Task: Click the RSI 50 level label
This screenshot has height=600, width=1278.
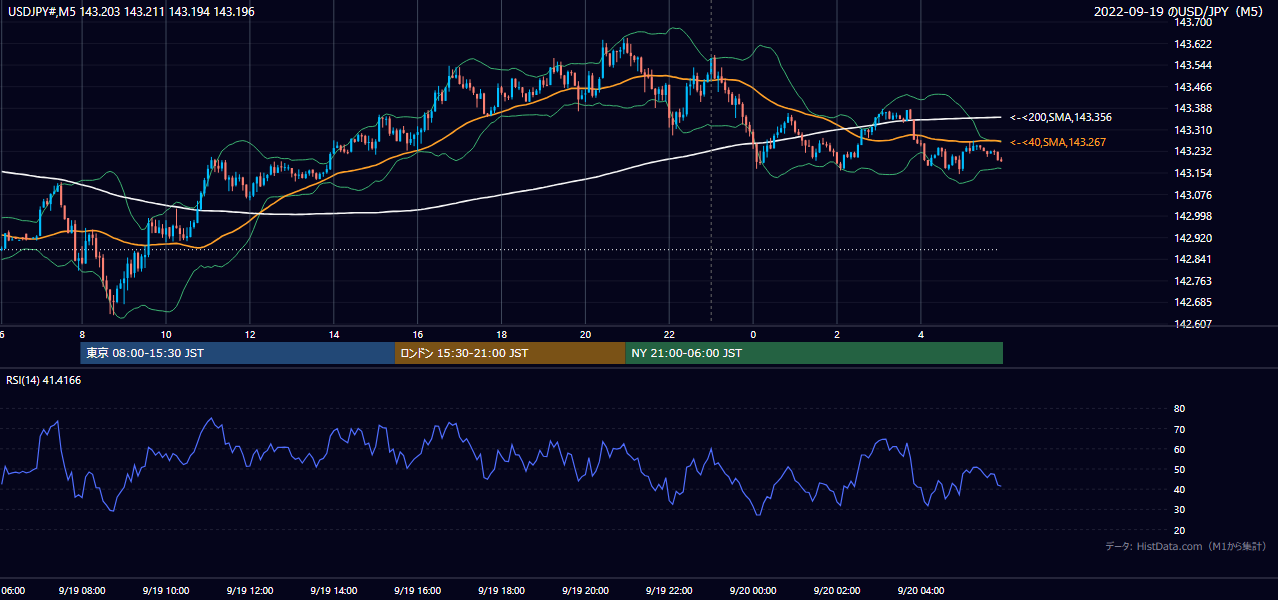Action: tap(1179, 469)
